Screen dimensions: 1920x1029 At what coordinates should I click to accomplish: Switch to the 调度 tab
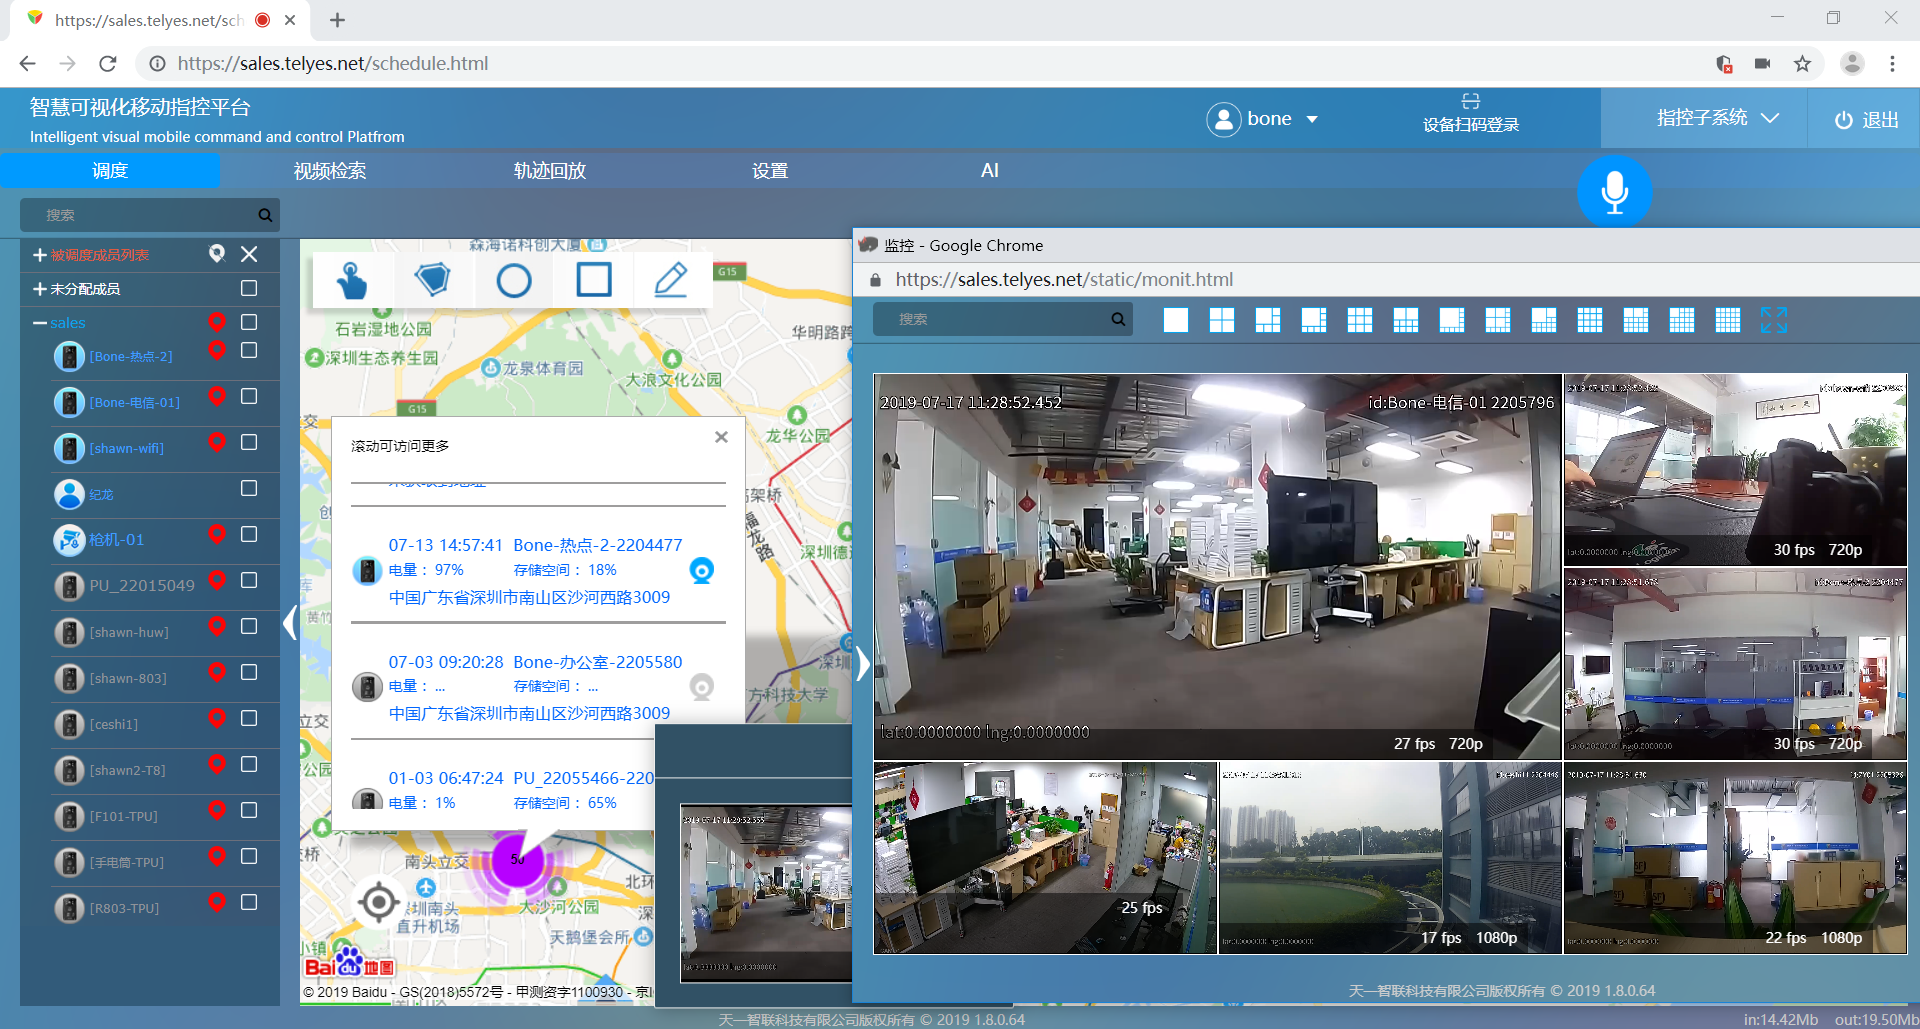click(110, 170)
